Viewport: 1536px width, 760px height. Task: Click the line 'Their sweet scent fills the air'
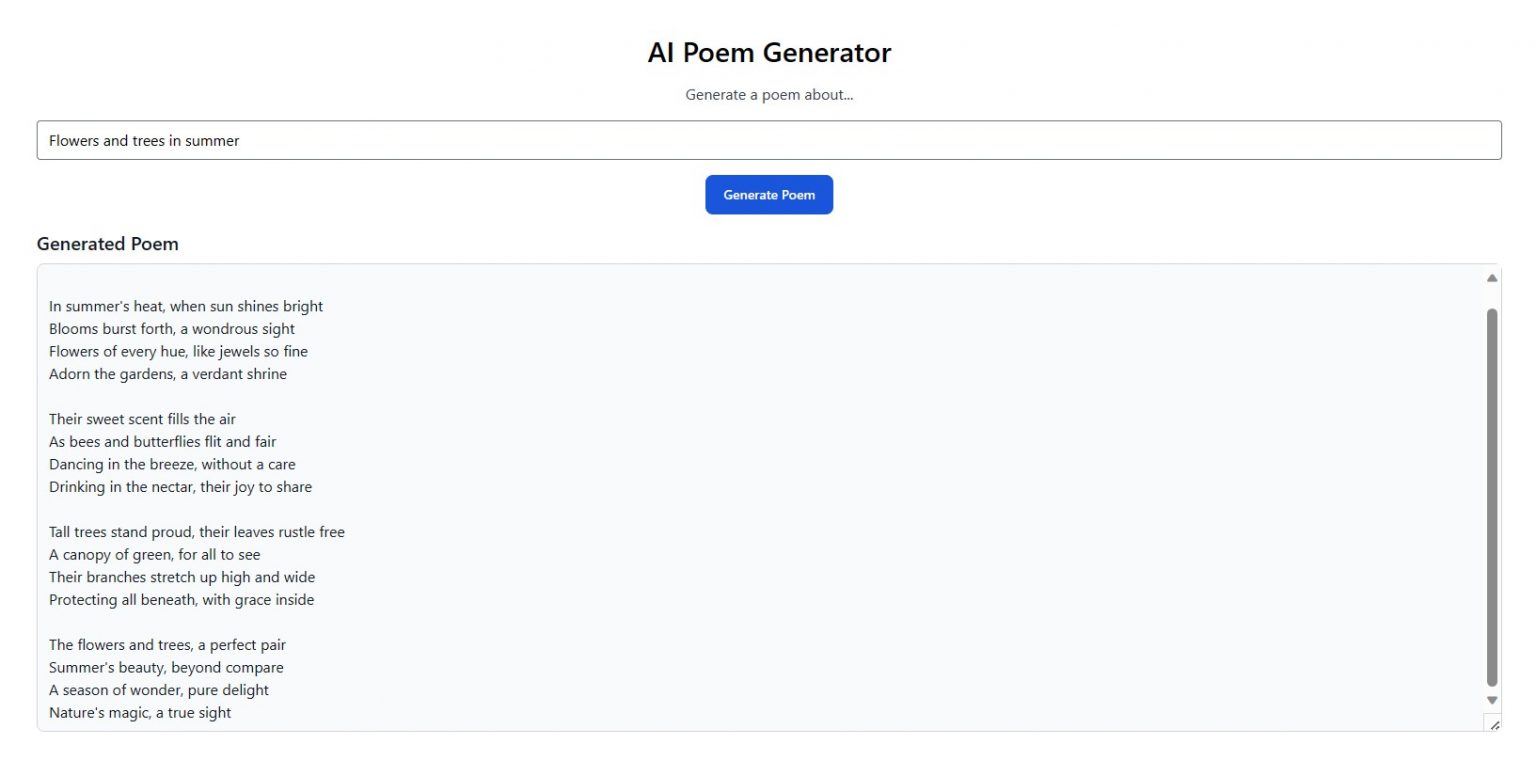pyautogui.click(x=142, y=418)
